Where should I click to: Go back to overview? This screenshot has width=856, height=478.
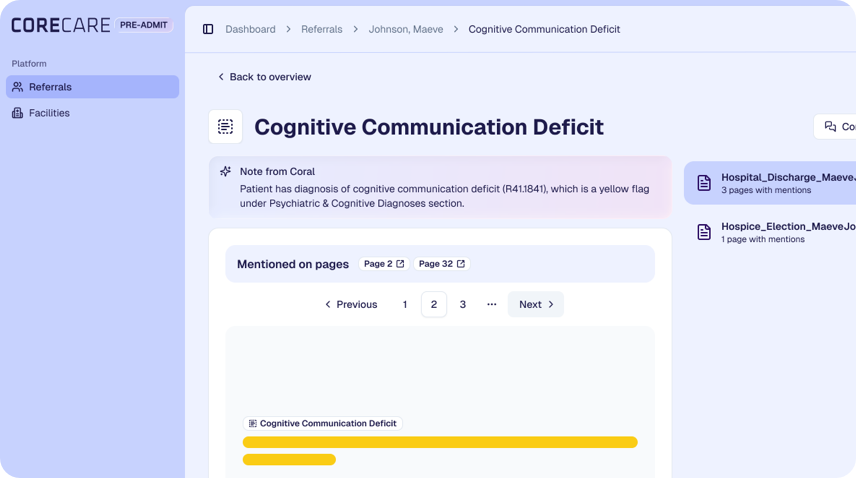coord(264,77)
